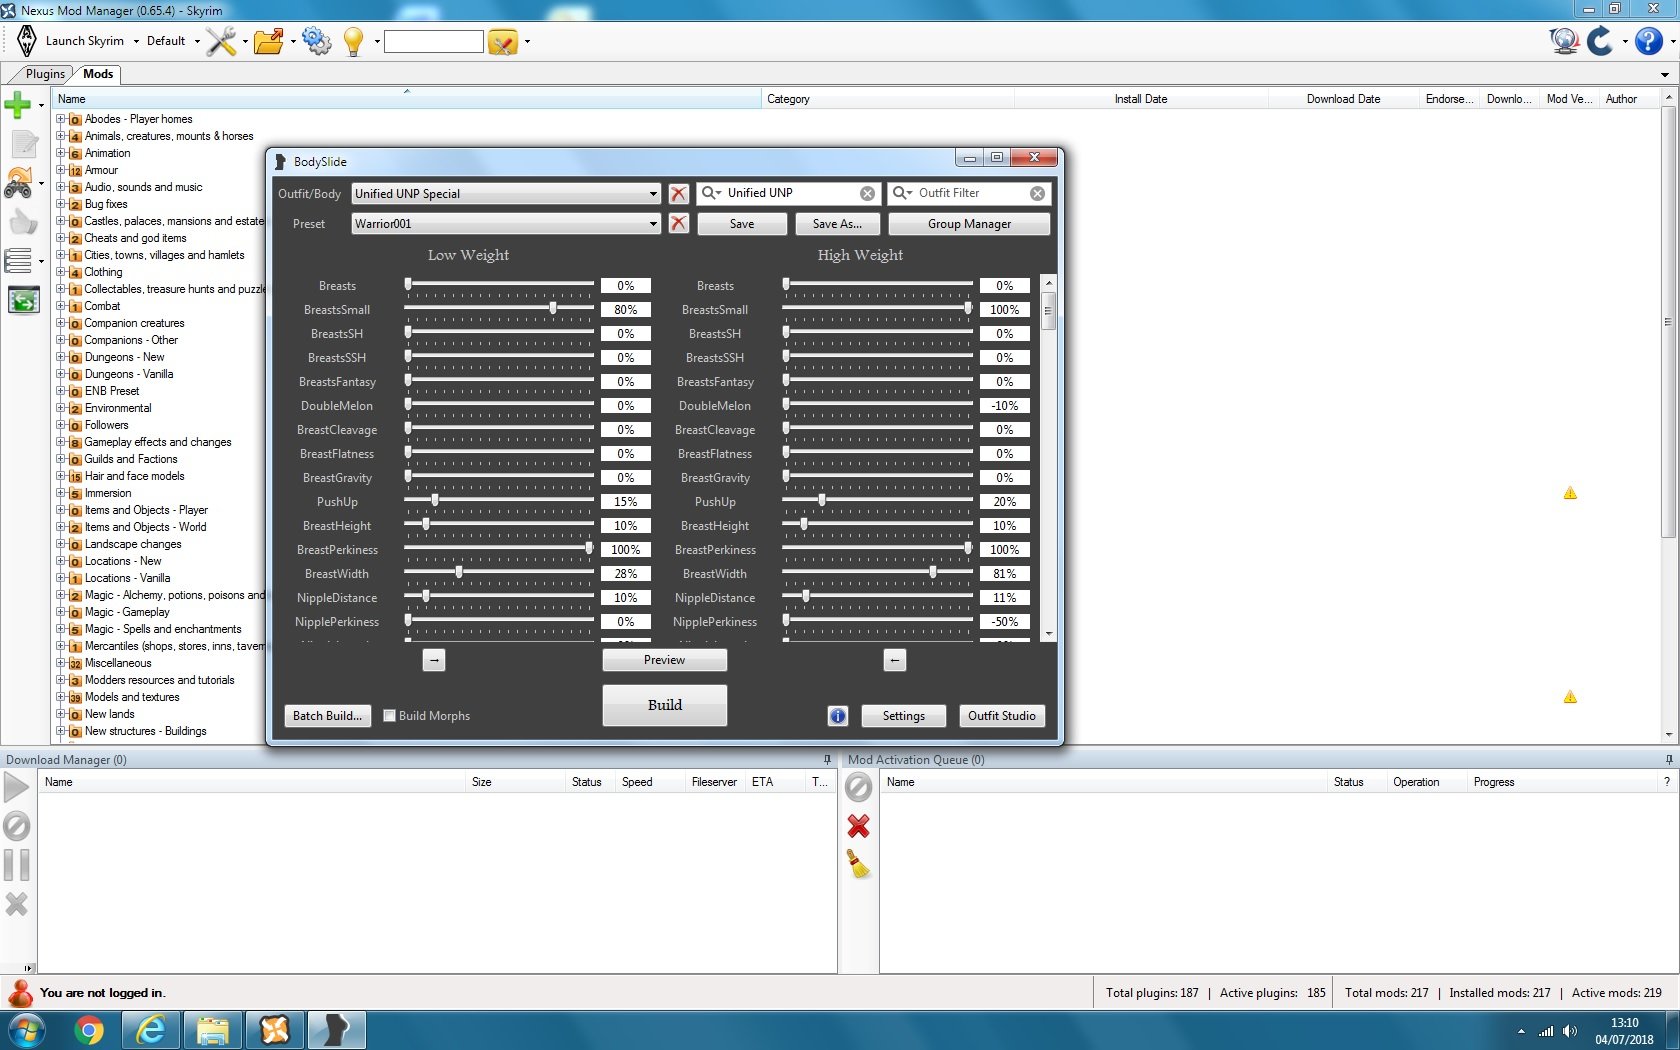Click the large Build button
The image size is (1680, 1050).
pyautogui.click(x=664, y=705)
